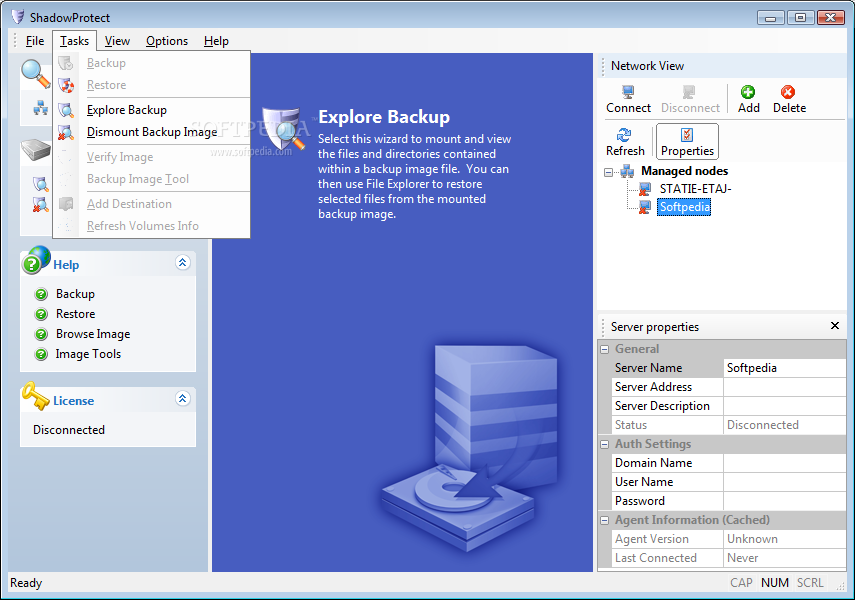Screen dimensions: 855x600
Task: Click the ShadowProtect shield title bar icon
Action: (x=18, y=17)
